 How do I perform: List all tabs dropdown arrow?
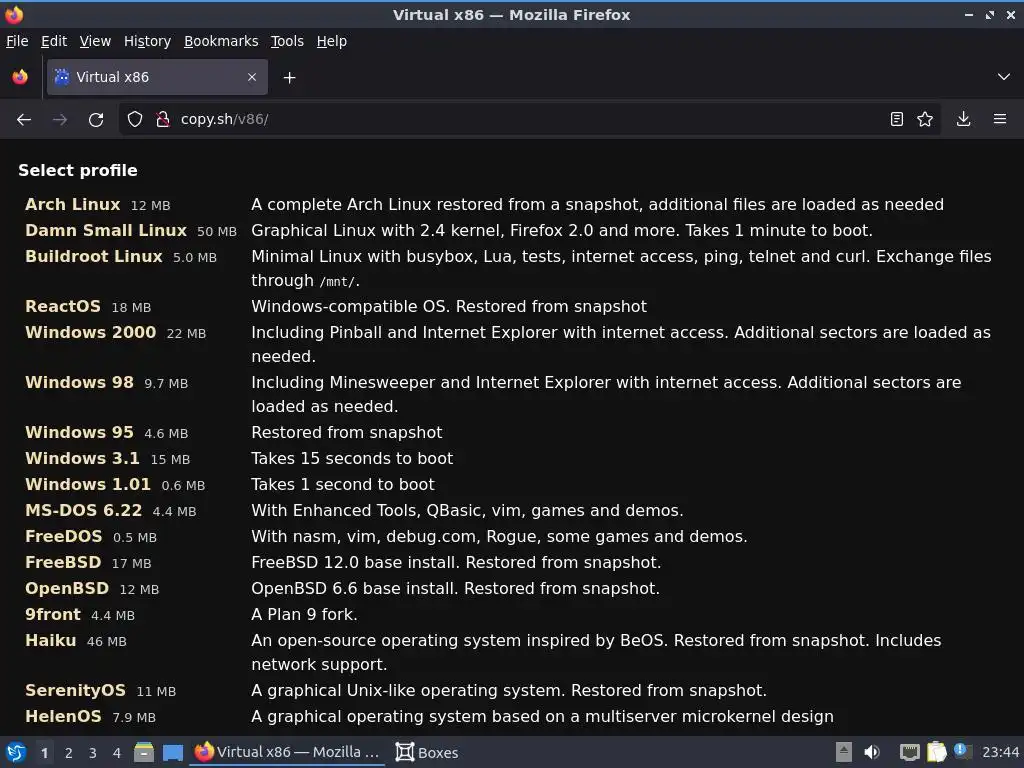pyautogui.click(x=1004, y=77)
